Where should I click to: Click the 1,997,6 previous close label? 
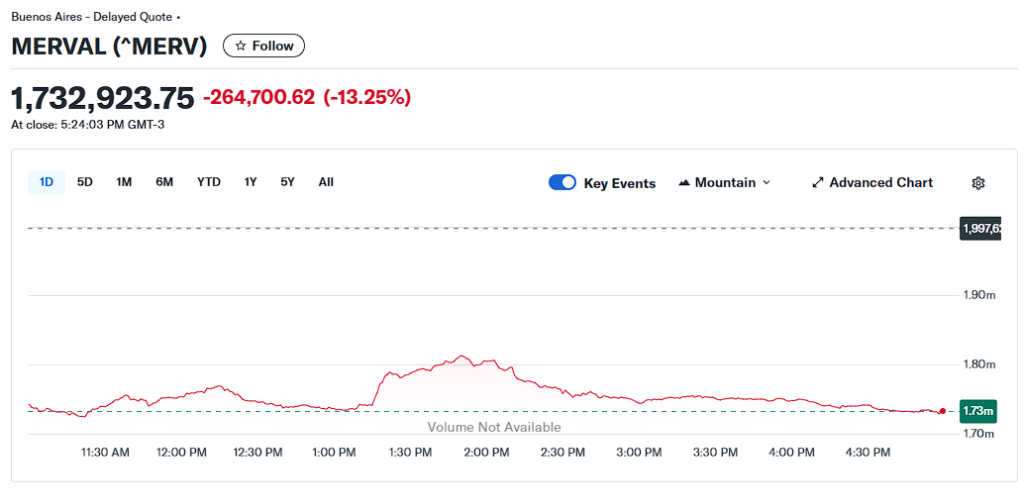[x=980, y=229]
